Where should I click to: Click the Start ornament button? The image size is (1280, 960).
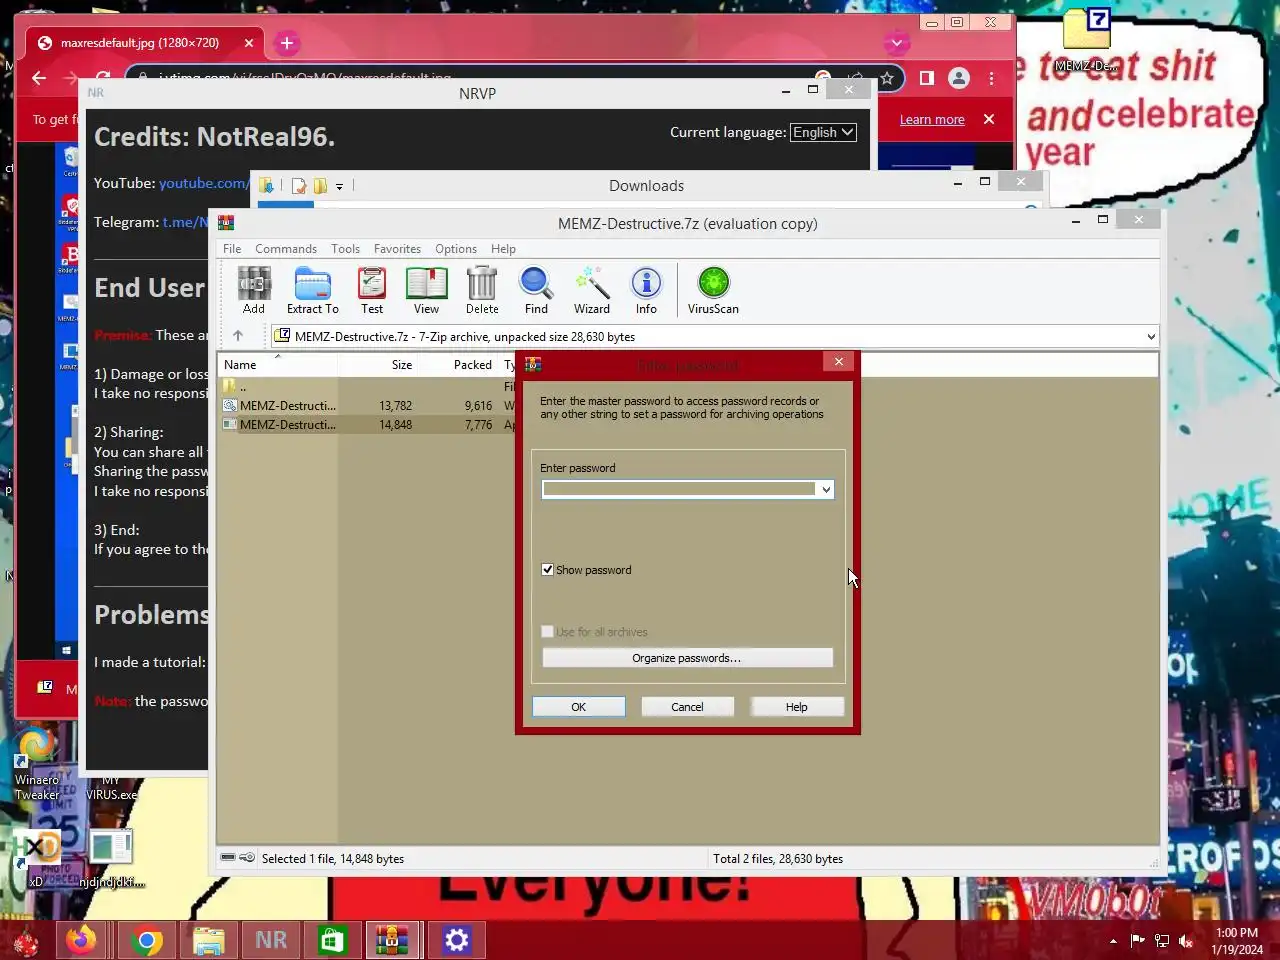pyautogui.click(x=26, y=941)
